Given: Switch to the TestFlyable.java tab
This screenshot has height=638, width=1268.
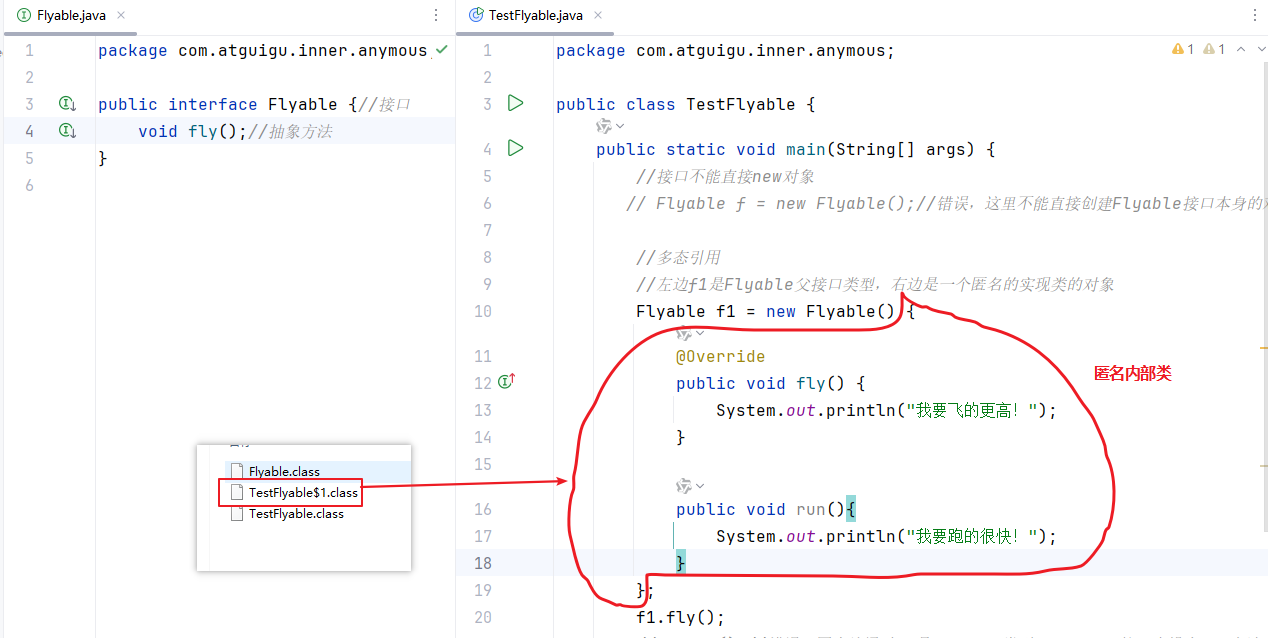Looking at the screenshot, I should 536,16.
